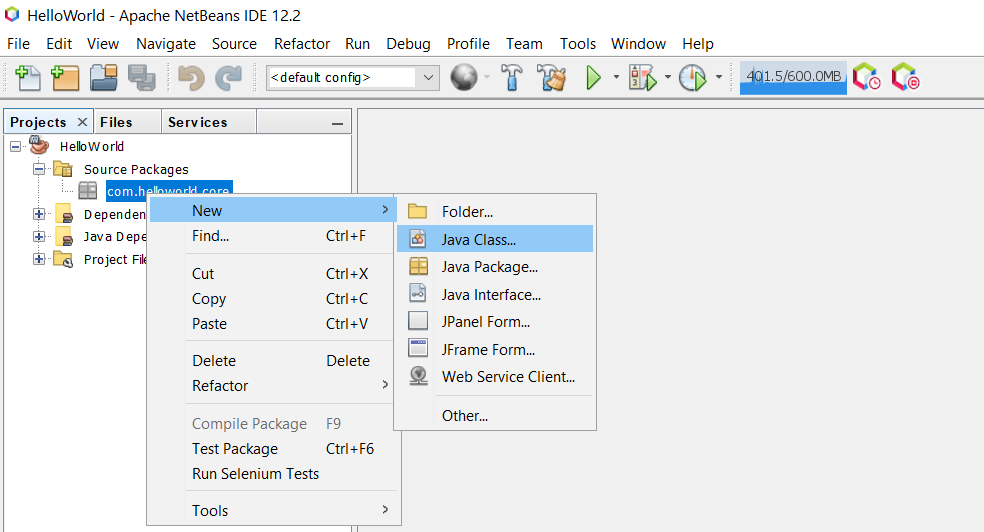Click the Source Packages folder icon
984x532 pixels.
click(x=63, y=169)
